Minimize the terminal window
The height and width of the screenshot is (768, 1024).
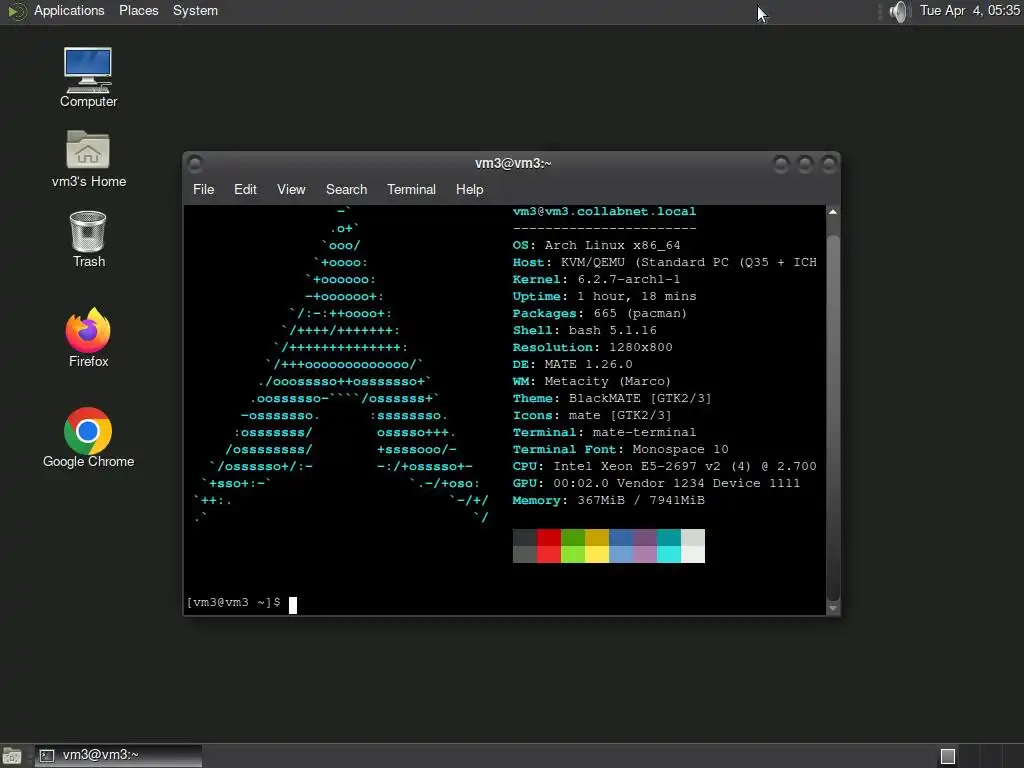(x=780, y=163)
